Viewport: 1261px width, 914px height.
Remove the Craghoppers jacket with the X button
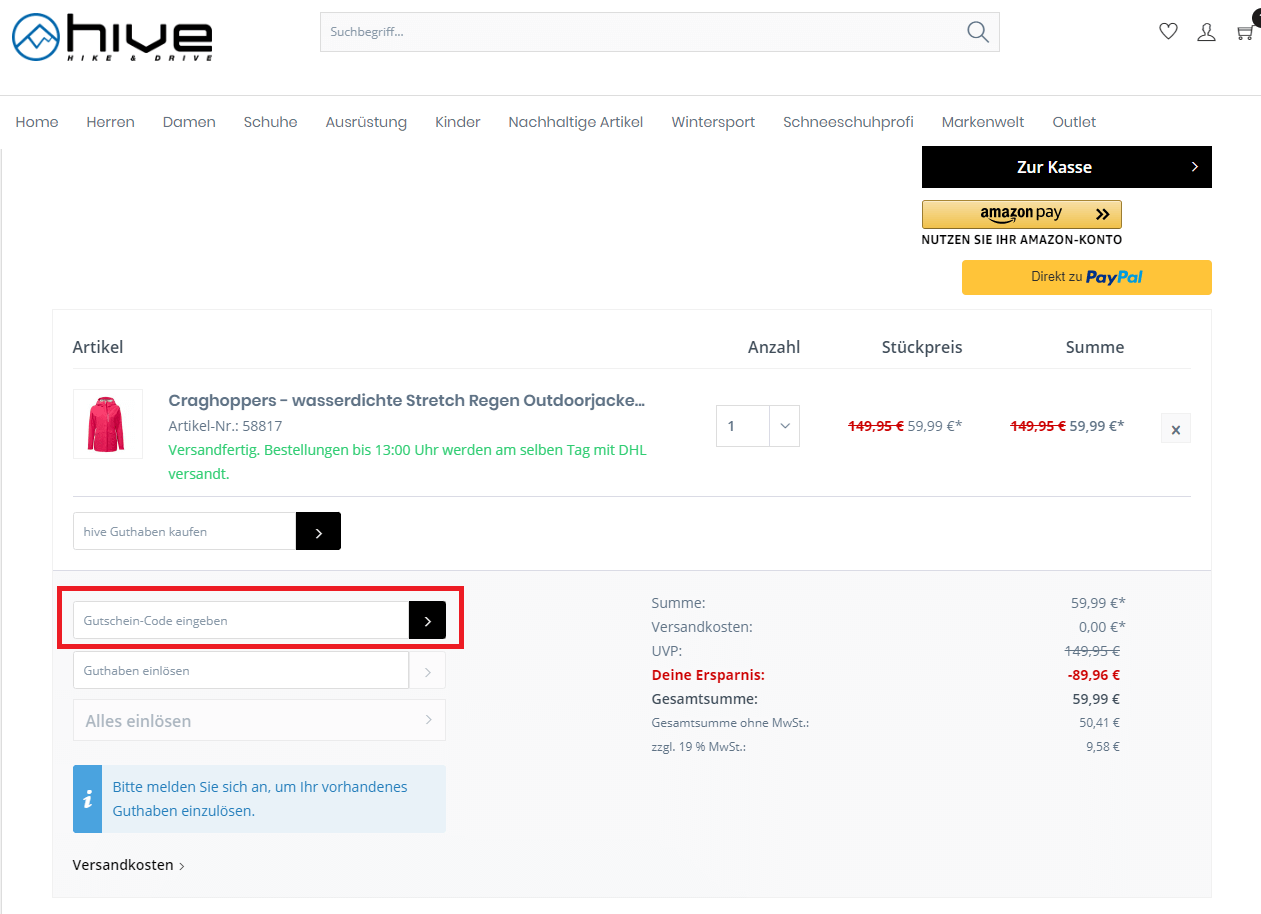[1176, 429]
